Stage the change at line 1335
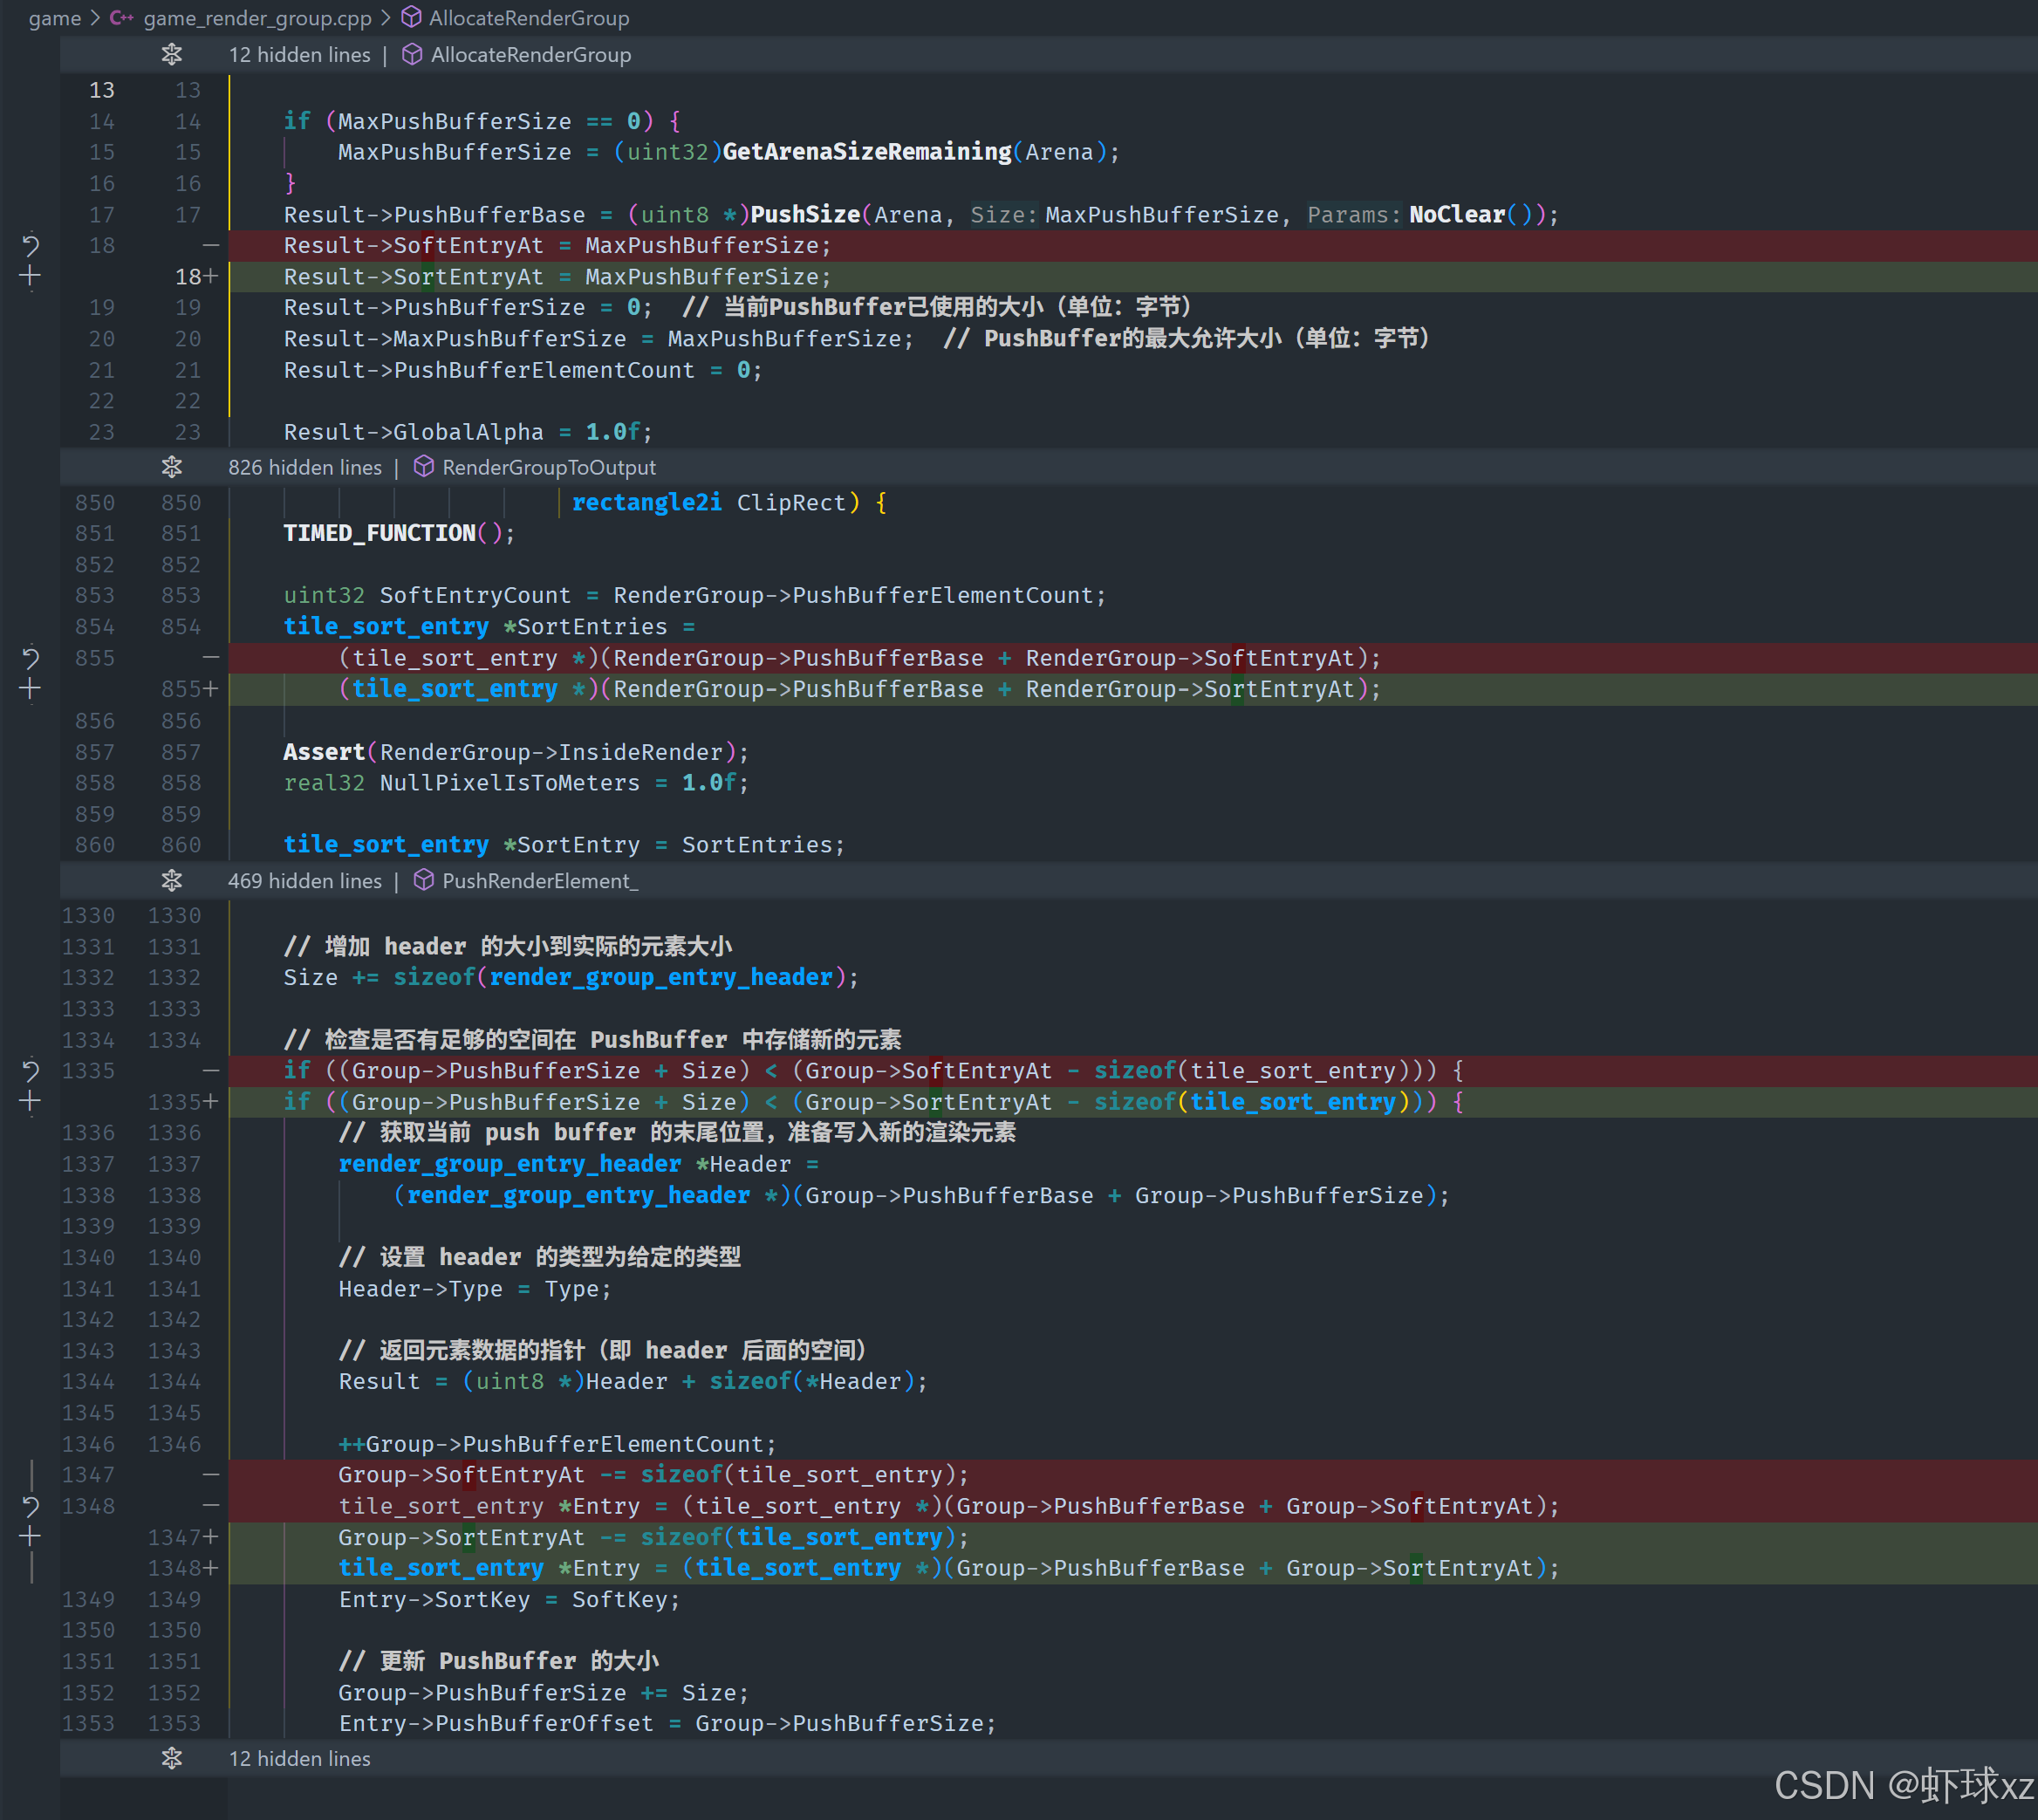 pos(30,1102)
